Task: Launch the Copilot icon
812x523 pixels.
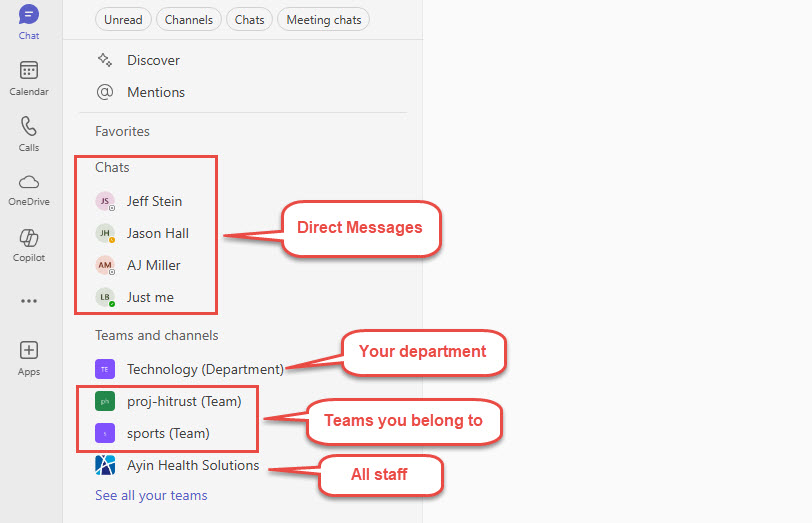Action: point(29,238)
